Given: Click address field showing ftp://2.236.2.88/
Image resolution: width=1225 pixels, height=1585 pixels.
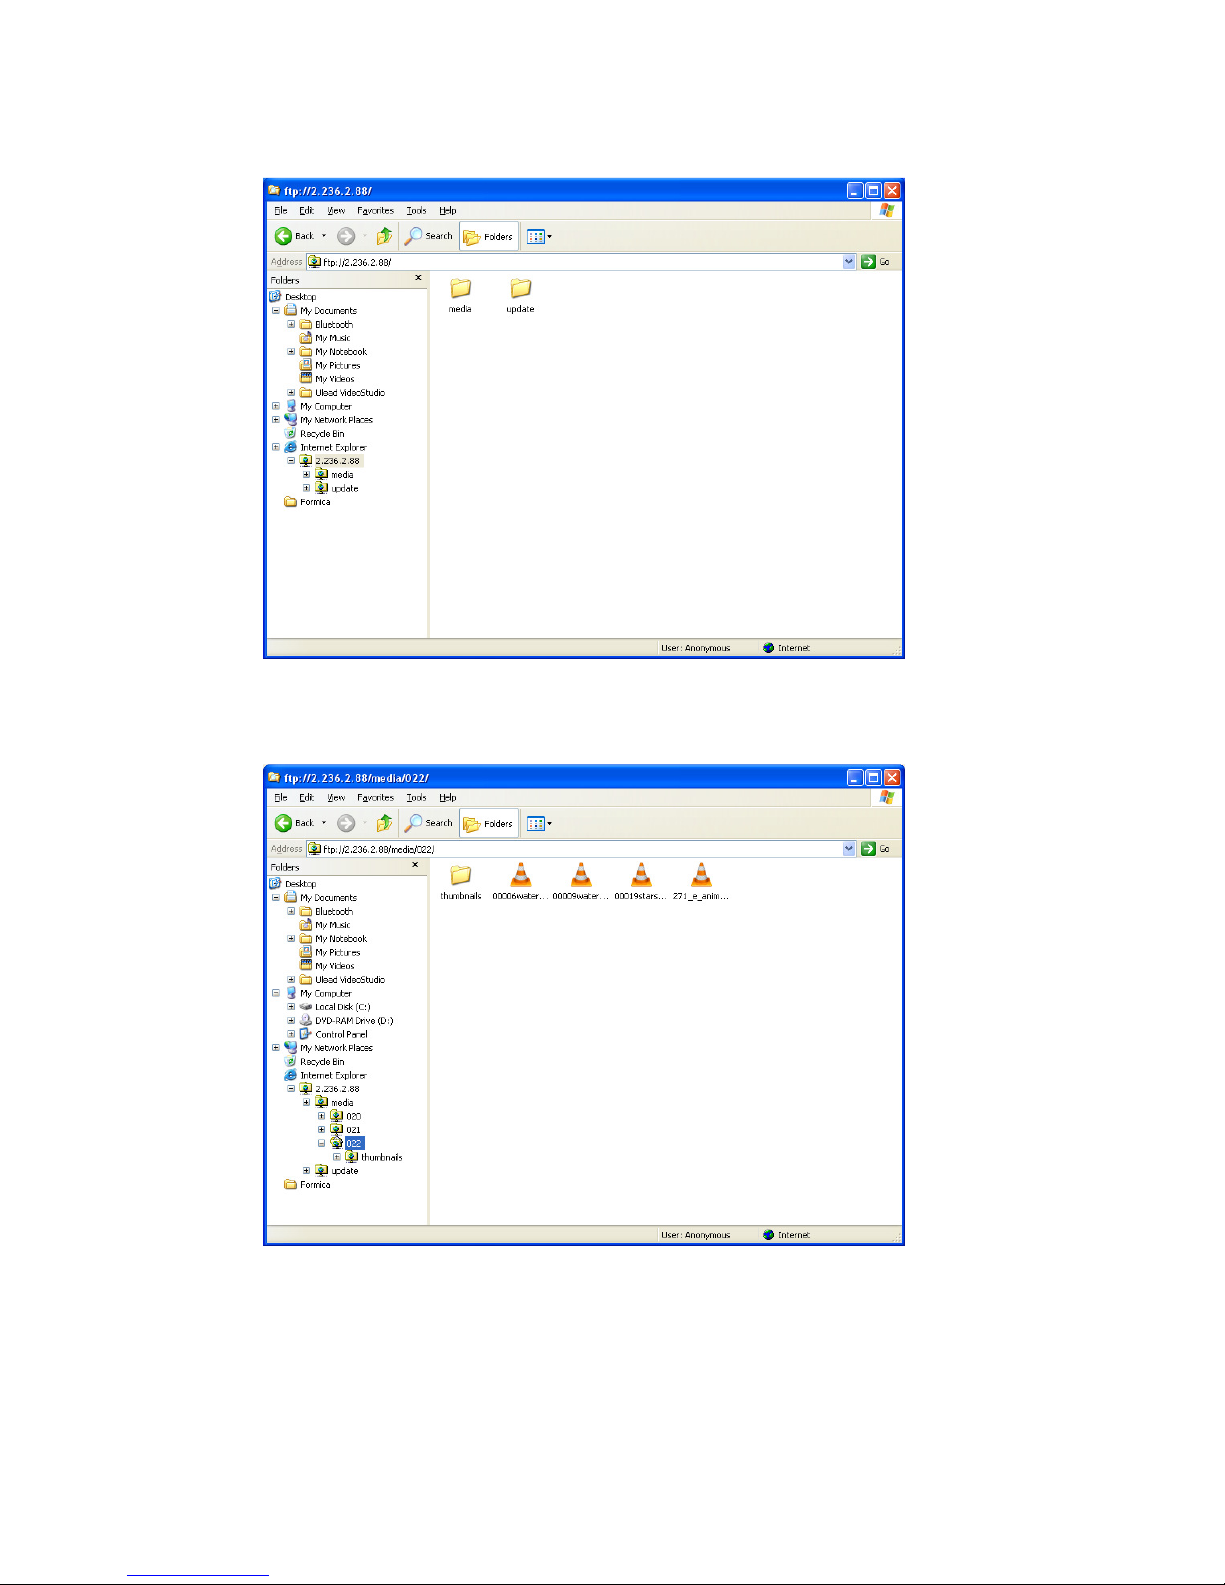Looking at the screenshot, I should 574,262.
